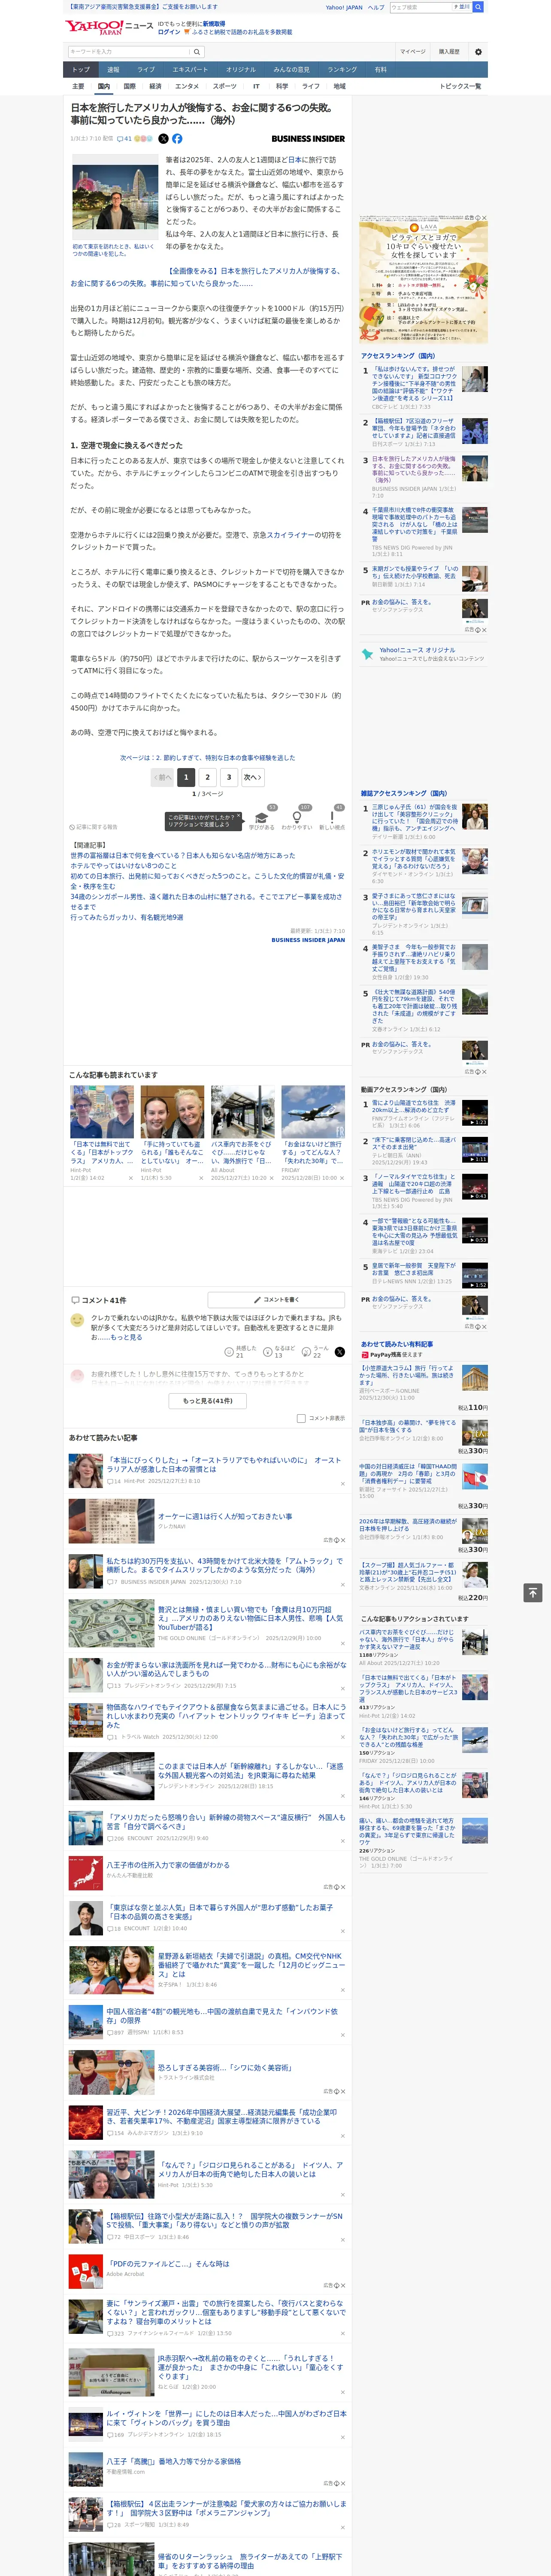Click the keyword search magnifier icon

point(196,52)
